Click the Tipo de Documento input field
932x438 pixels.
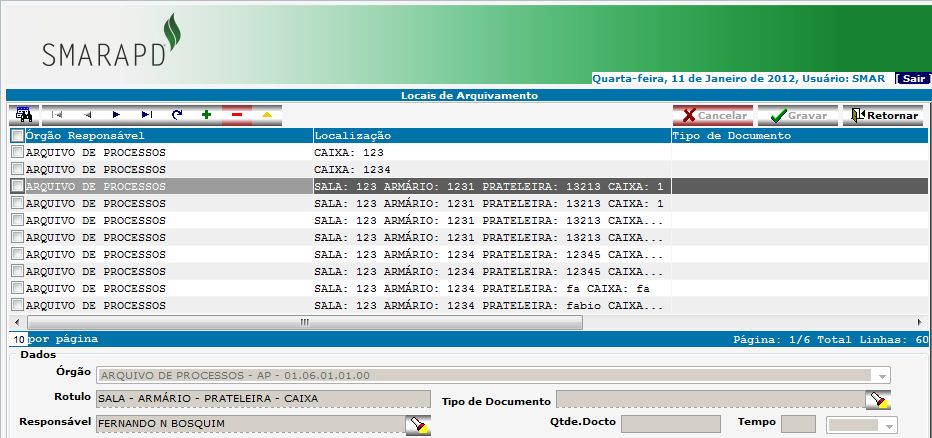point(711,399)
